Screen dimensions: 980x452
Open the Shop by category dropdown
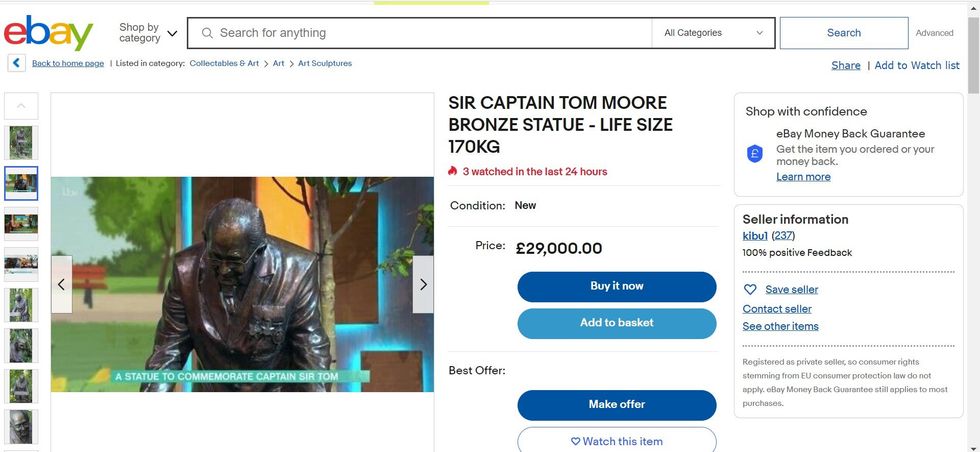[x=148, y=33]
